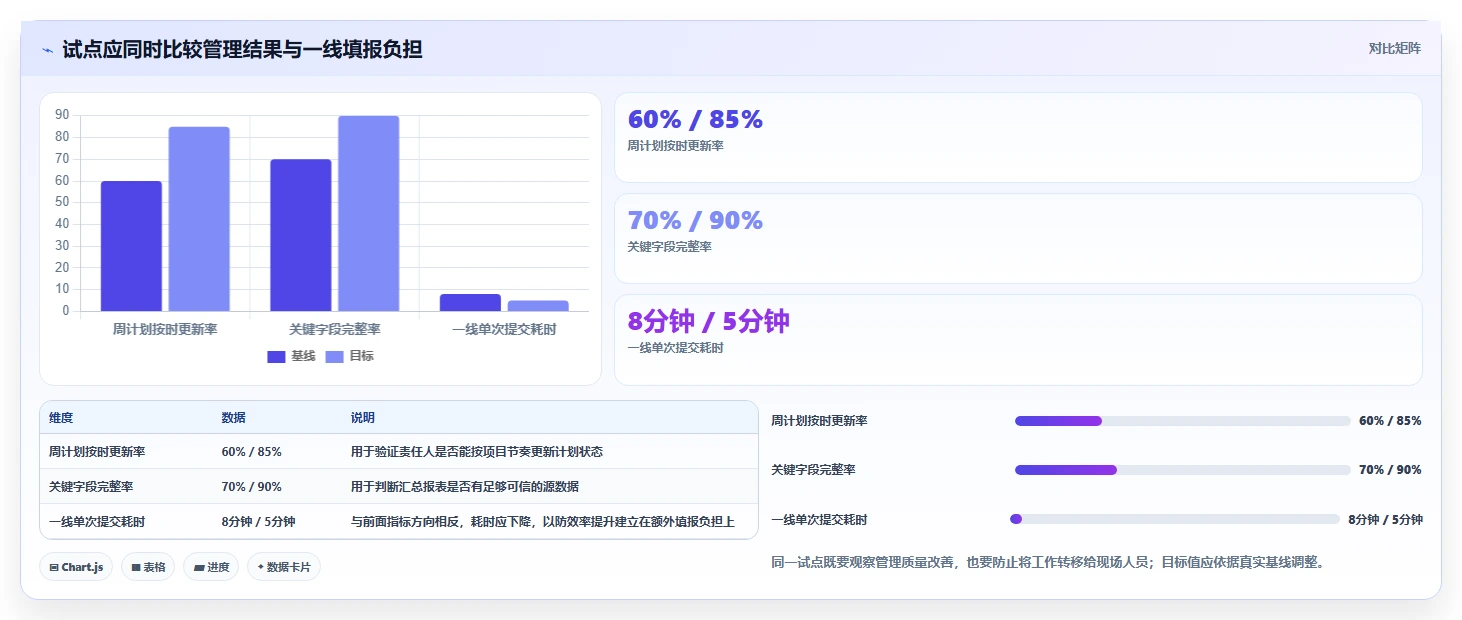Image resolution: width=1462 pixels, height=620 pixels.
Task: Click the sparkle icon in 数据卡片 tag
Action: pyautogui.click(x=261, y=567)
